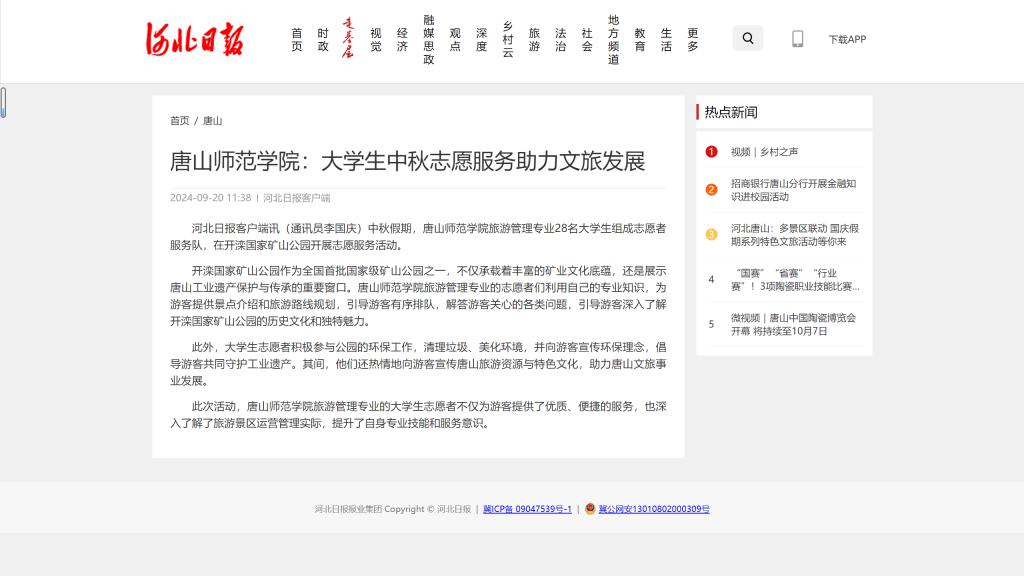Click the 冀ICP备 09047539号-1 link
Screen dimensions: 1024x576
527,509
